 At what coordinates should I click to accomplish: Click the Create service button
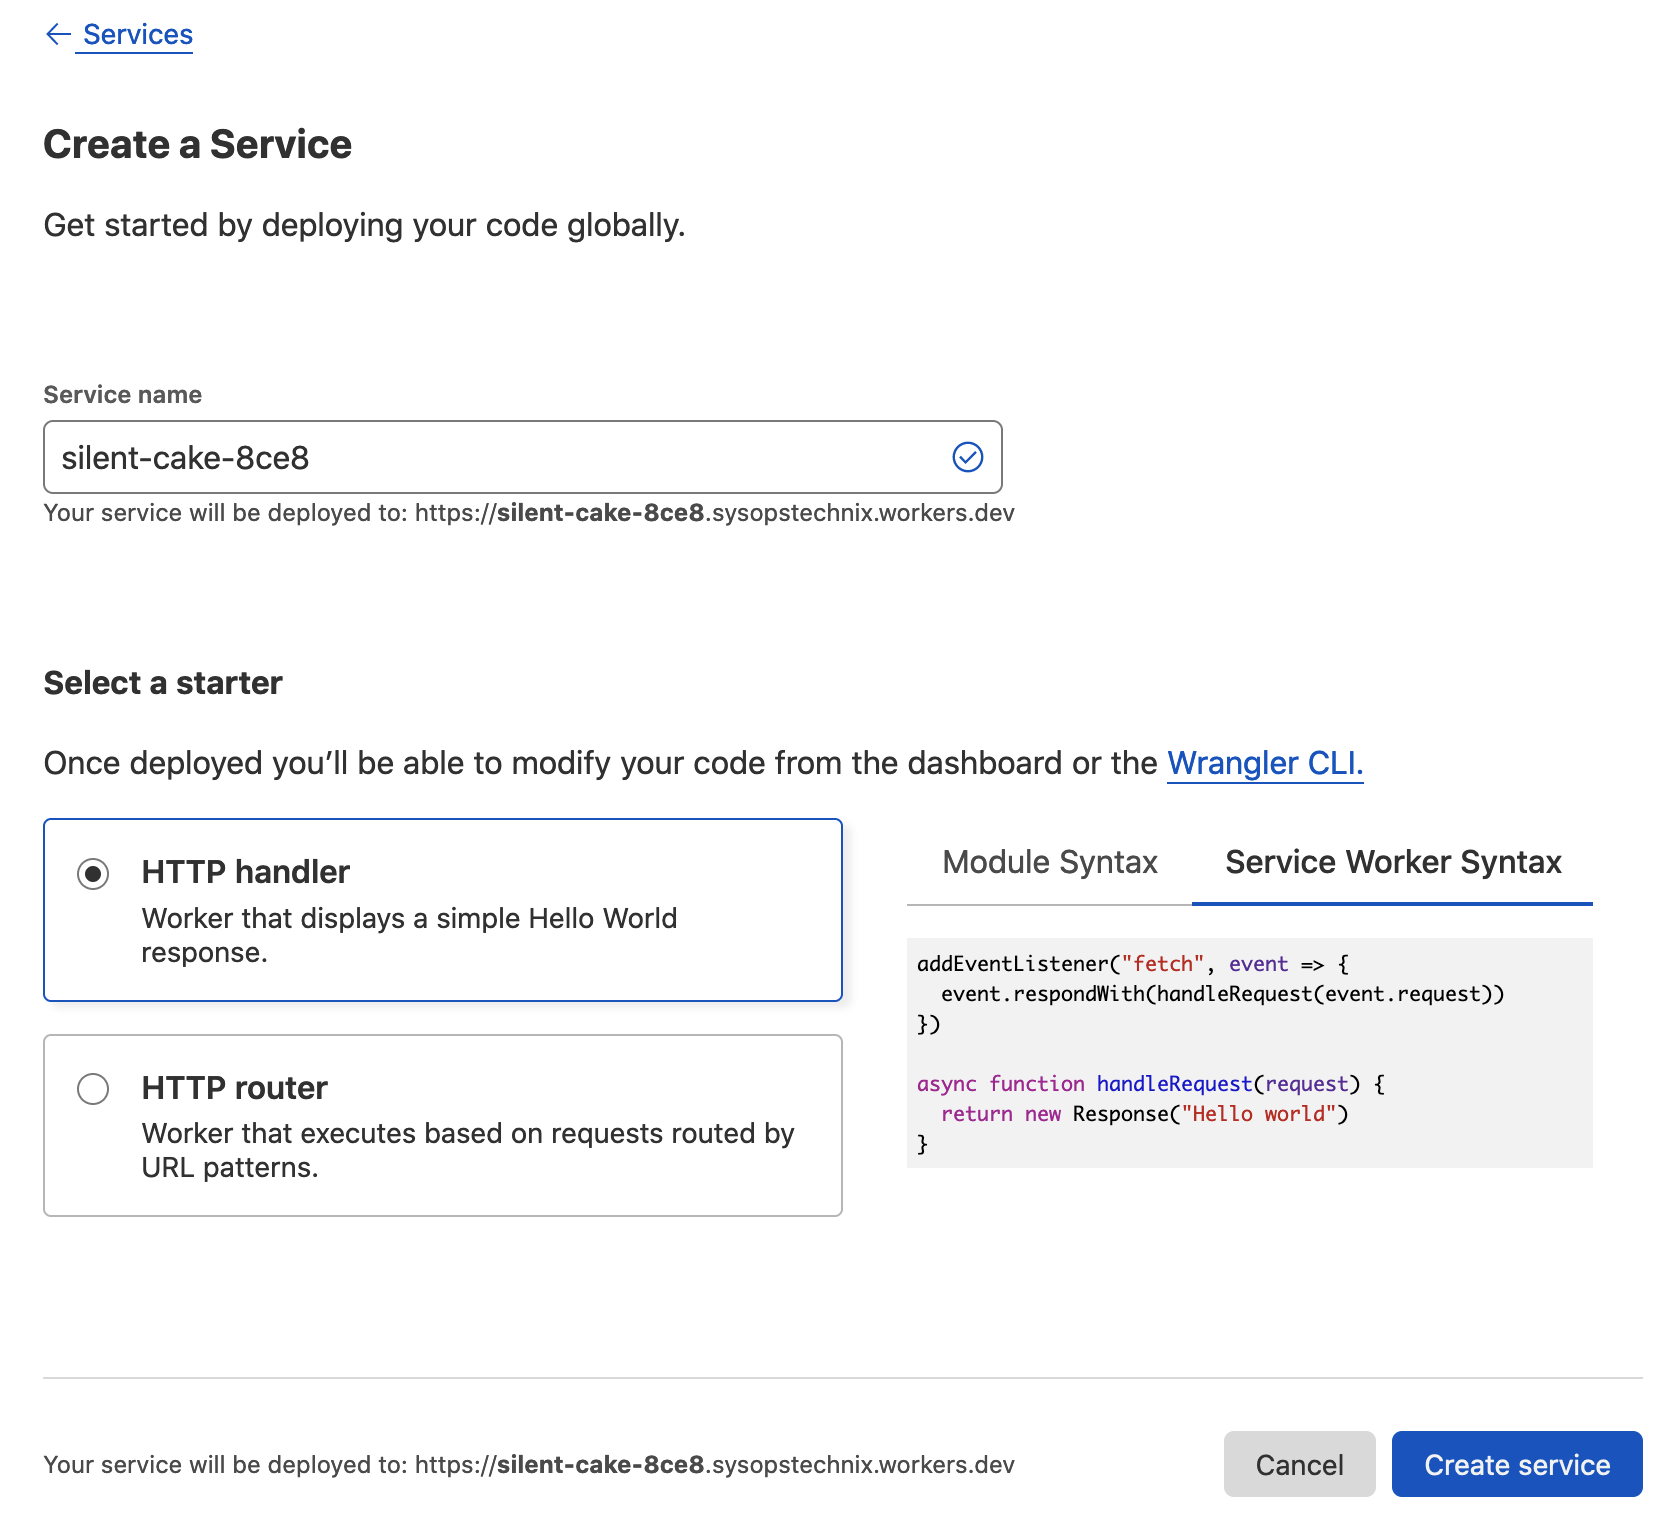point(1516,1464)
